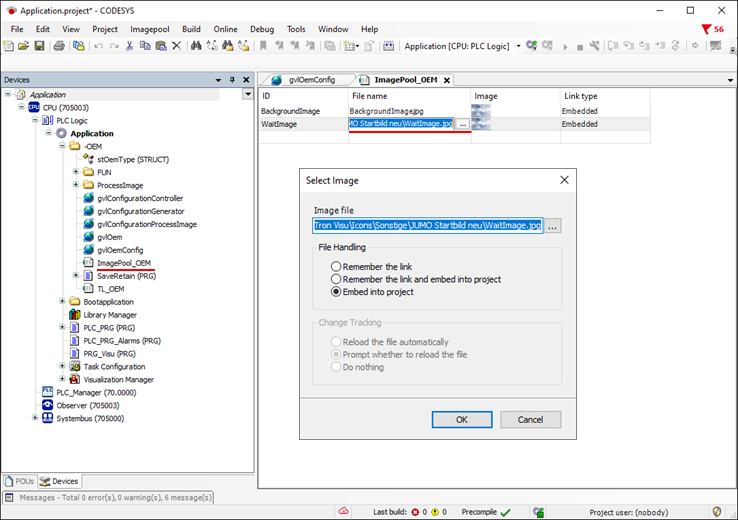This screenshot has height=520, width=738.
Task: Click the Delete X toolbar icon
Action: (176, 46)
